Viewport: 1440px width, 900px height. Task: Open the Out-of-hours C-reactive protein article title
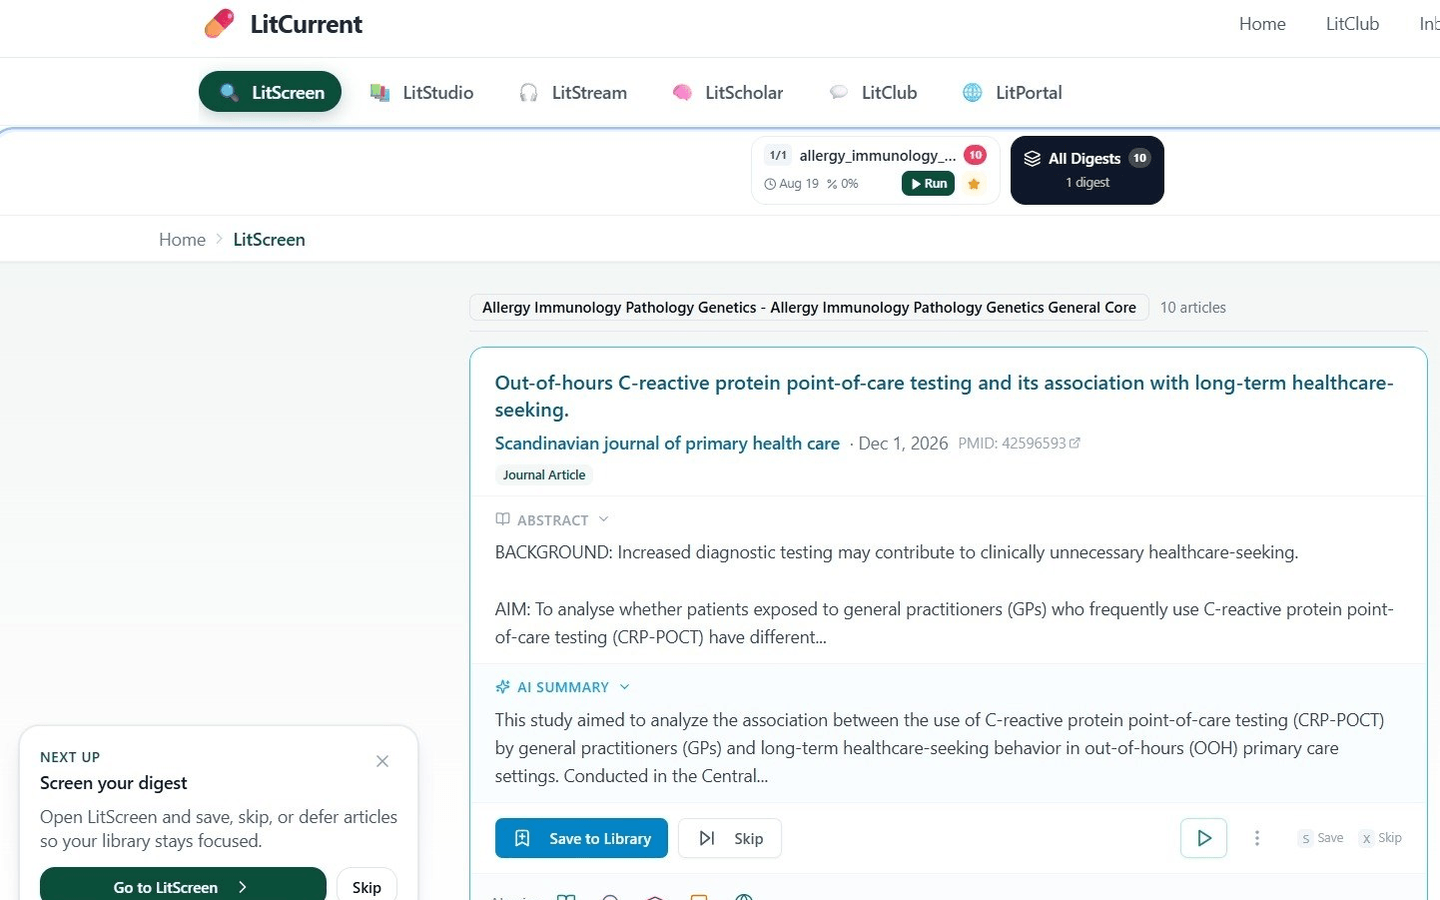point(944,396)
